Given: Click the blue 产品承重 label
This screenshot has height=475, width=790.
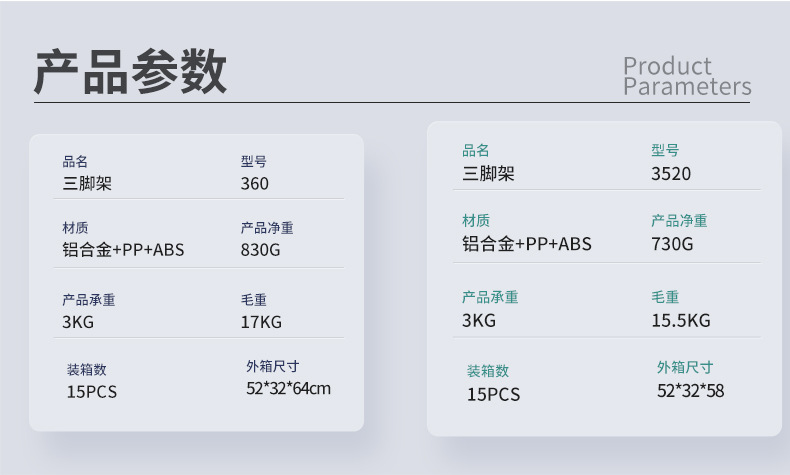Looking at the screenshot, I should tap(89, 300).
